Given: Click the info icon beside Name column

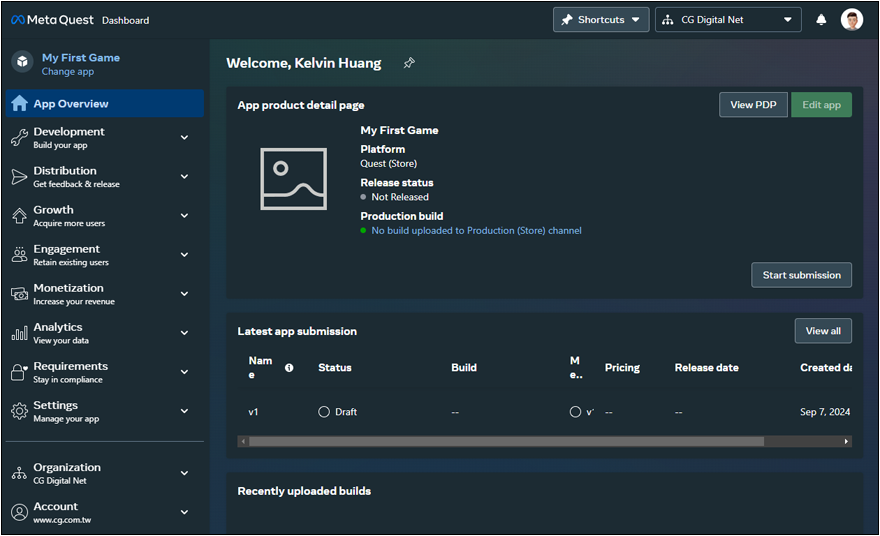Looking at the screenshot, I should 289,368.
